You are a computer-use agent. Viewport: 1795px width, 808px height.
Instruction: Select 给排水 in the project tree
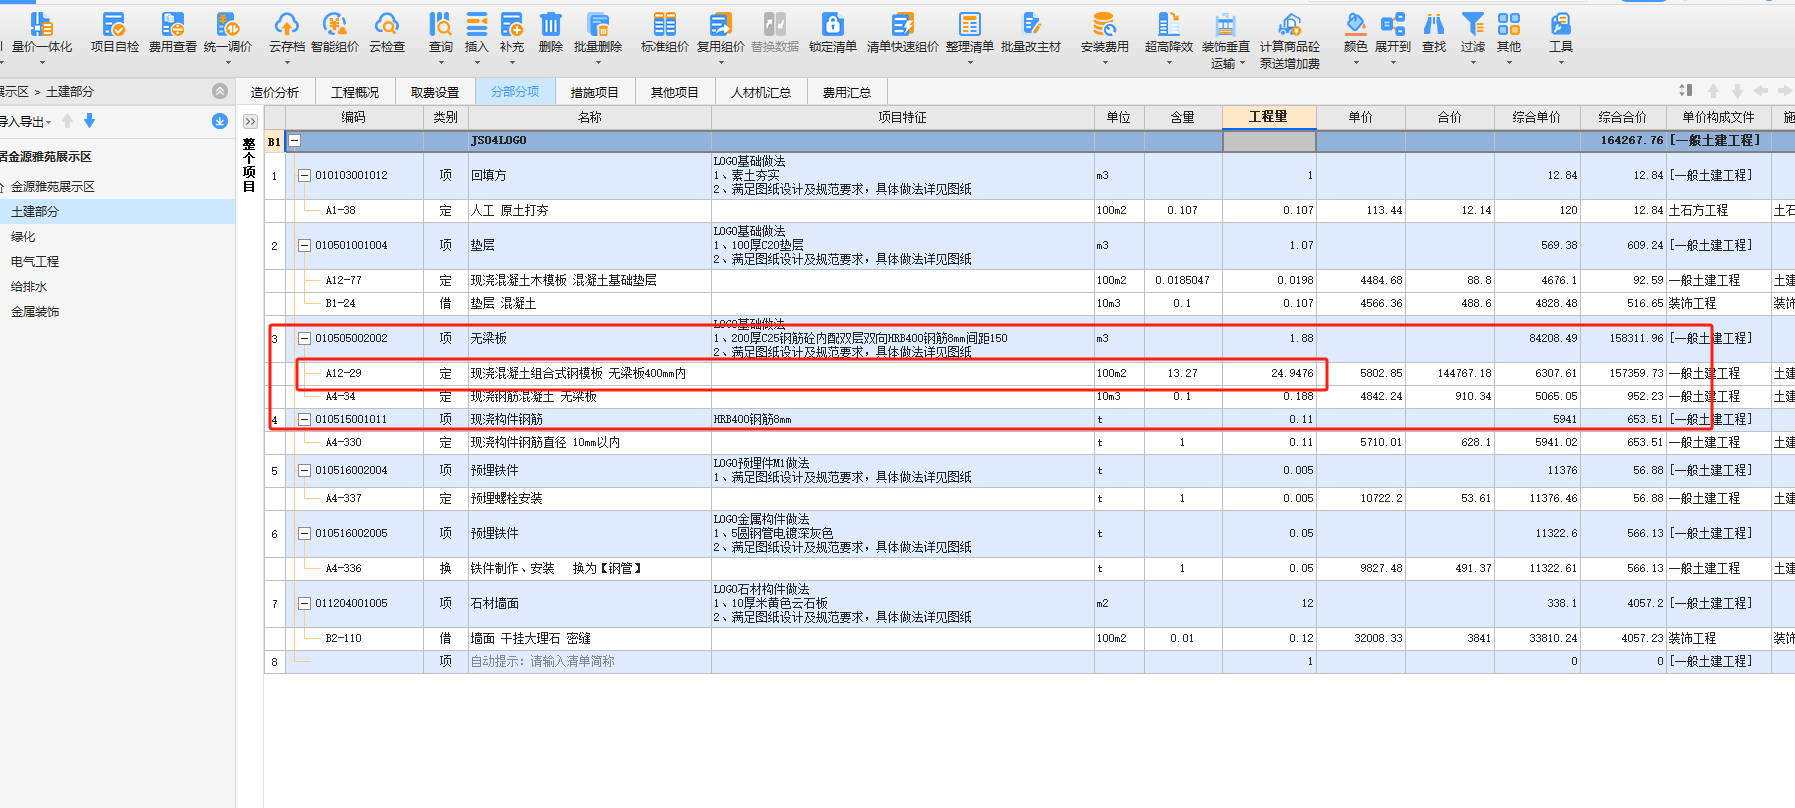coord(29,287)
